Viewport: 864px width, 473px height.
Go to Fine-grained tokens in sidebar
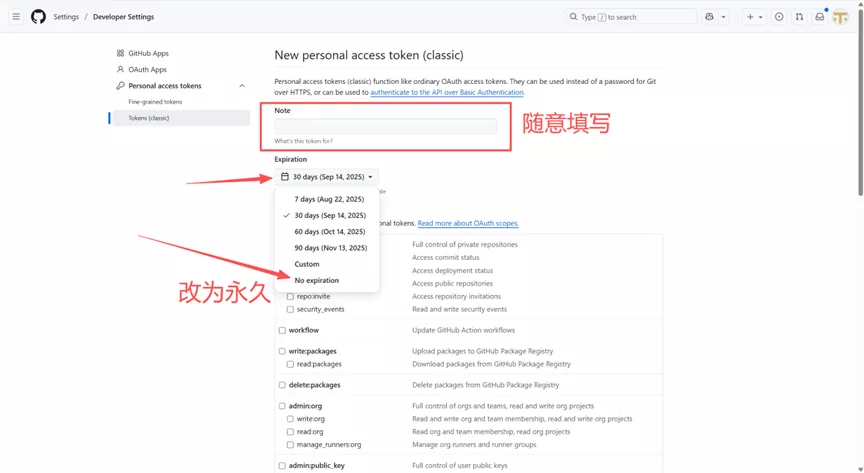coord(155,102)
